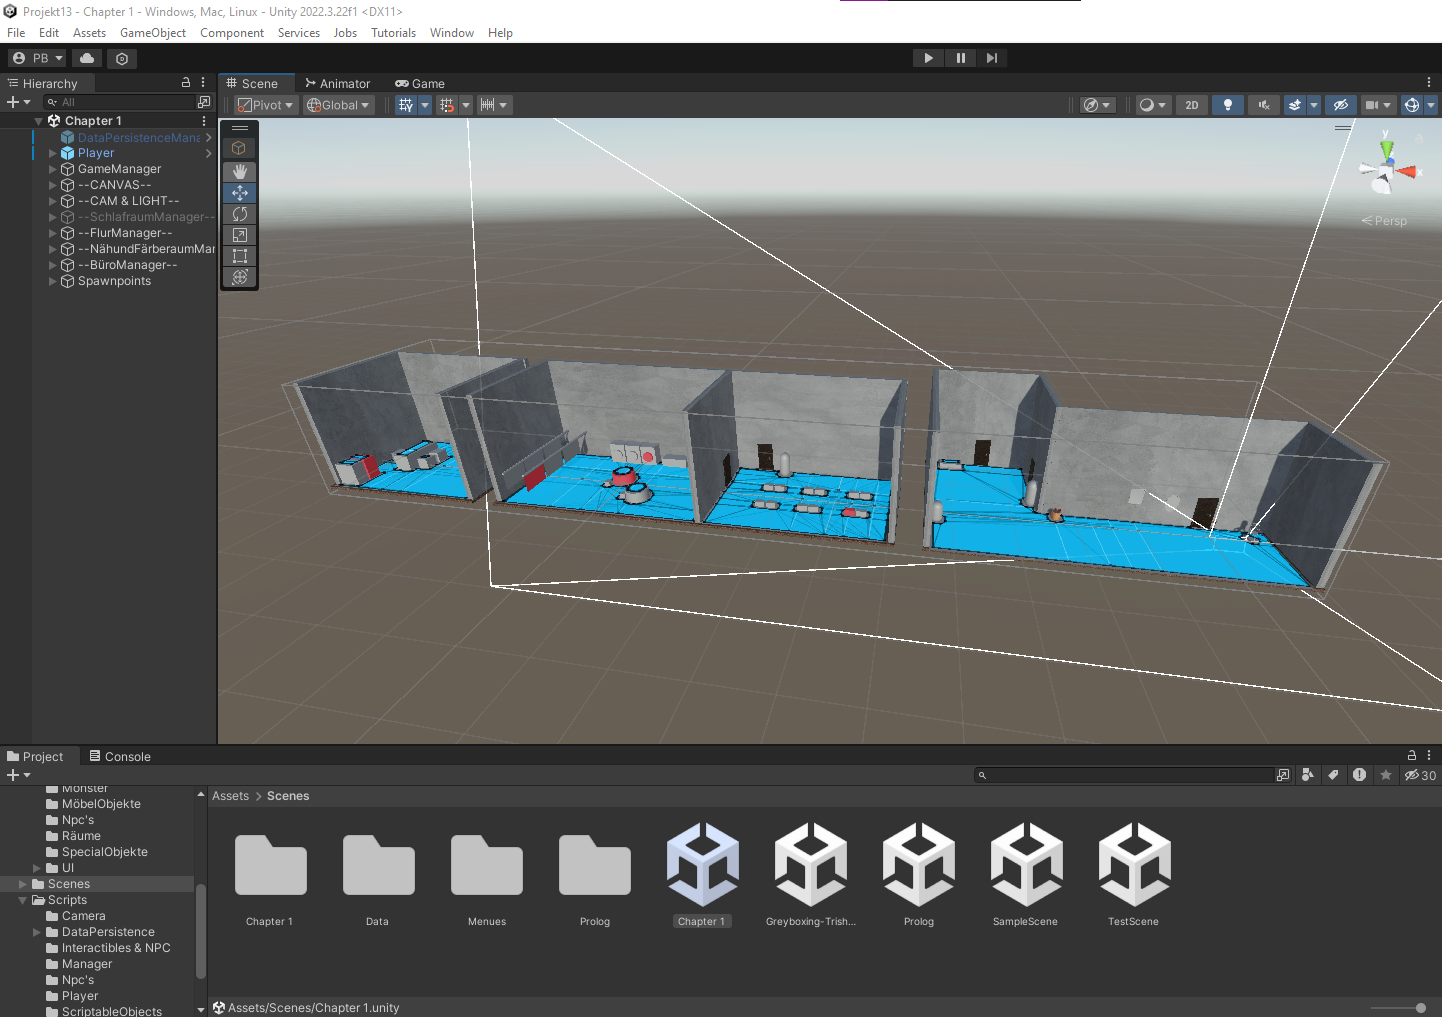The height and width of the screenshot is (1017, 1442).
Task: Toggle 2D scene view mode
Action: 1191,105
